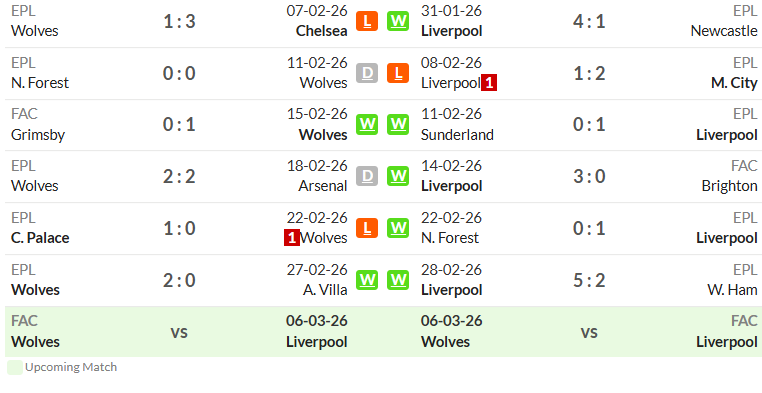Click the grey D badge for N. Forest vs Wolves
Screen dimensions: 762x393
click(367, 73)
